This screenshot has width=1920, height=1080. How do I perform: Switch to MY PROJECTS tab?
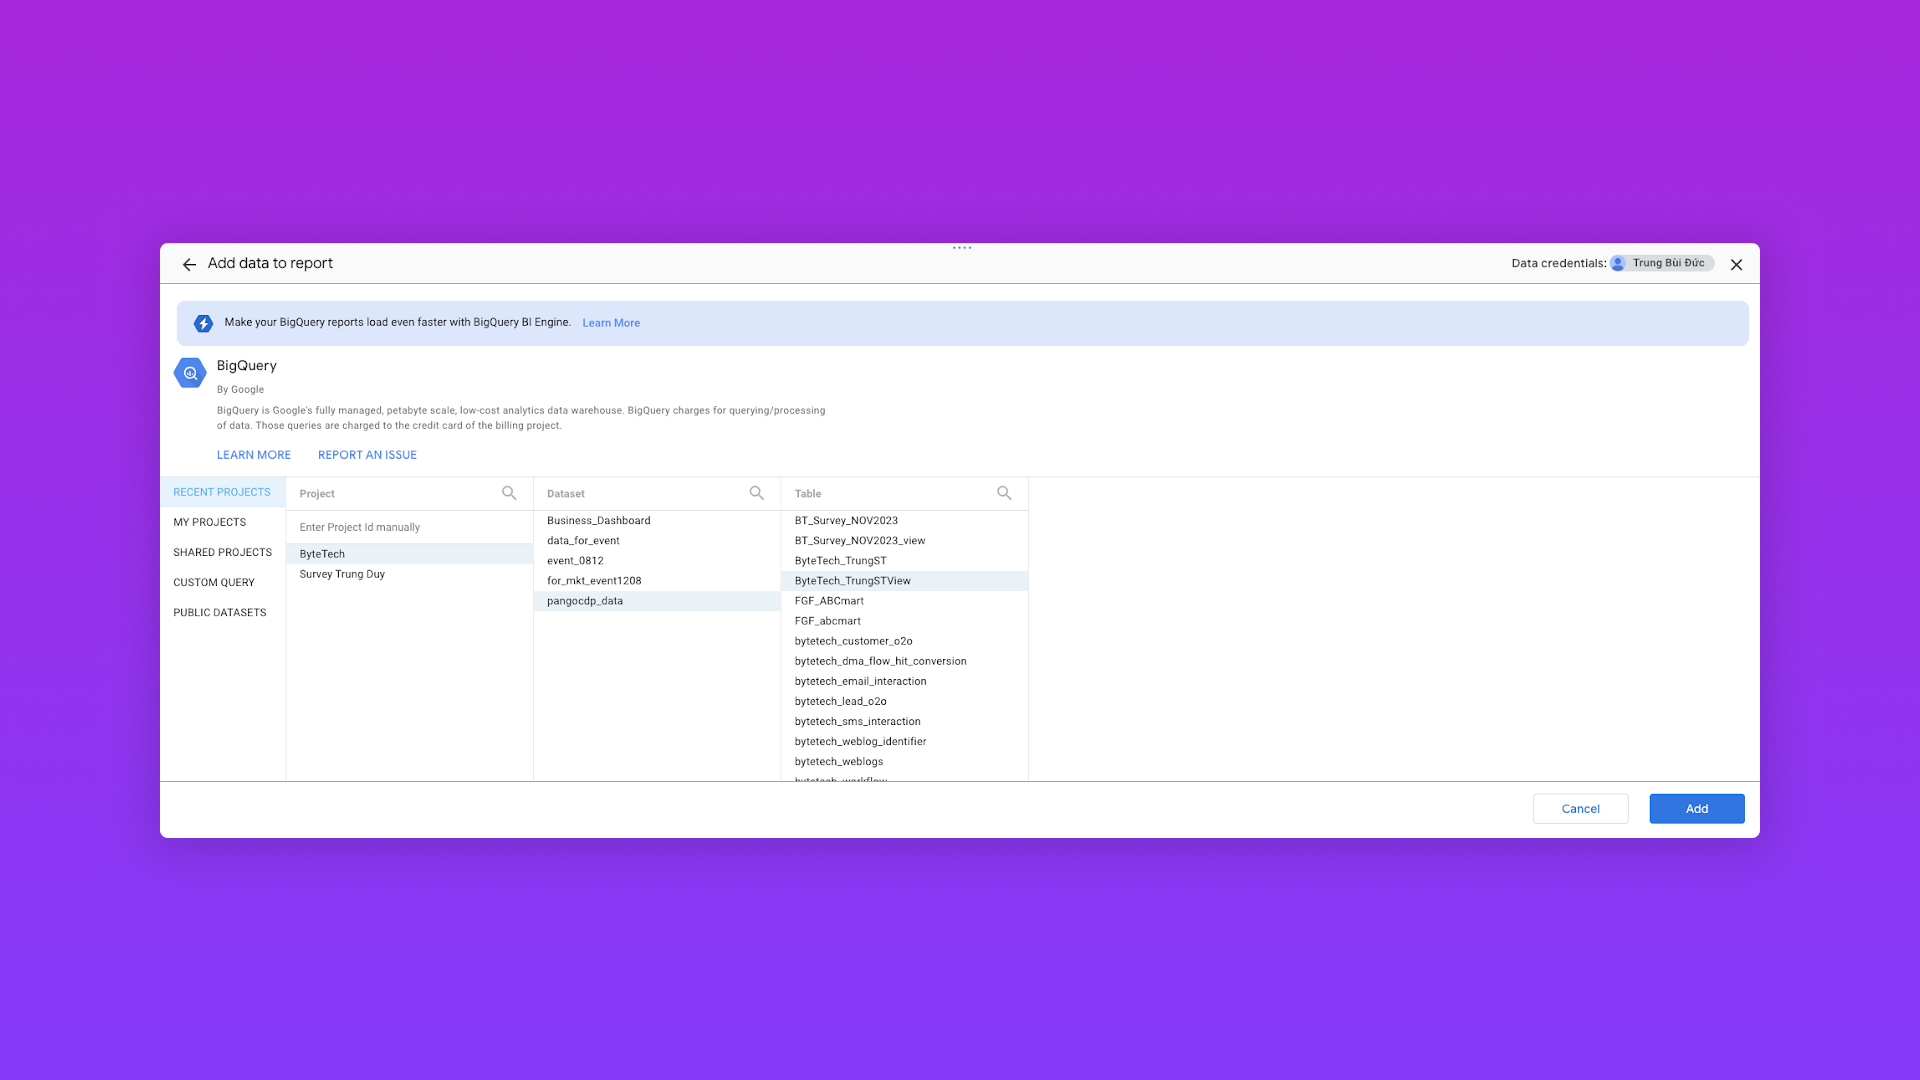209,522
